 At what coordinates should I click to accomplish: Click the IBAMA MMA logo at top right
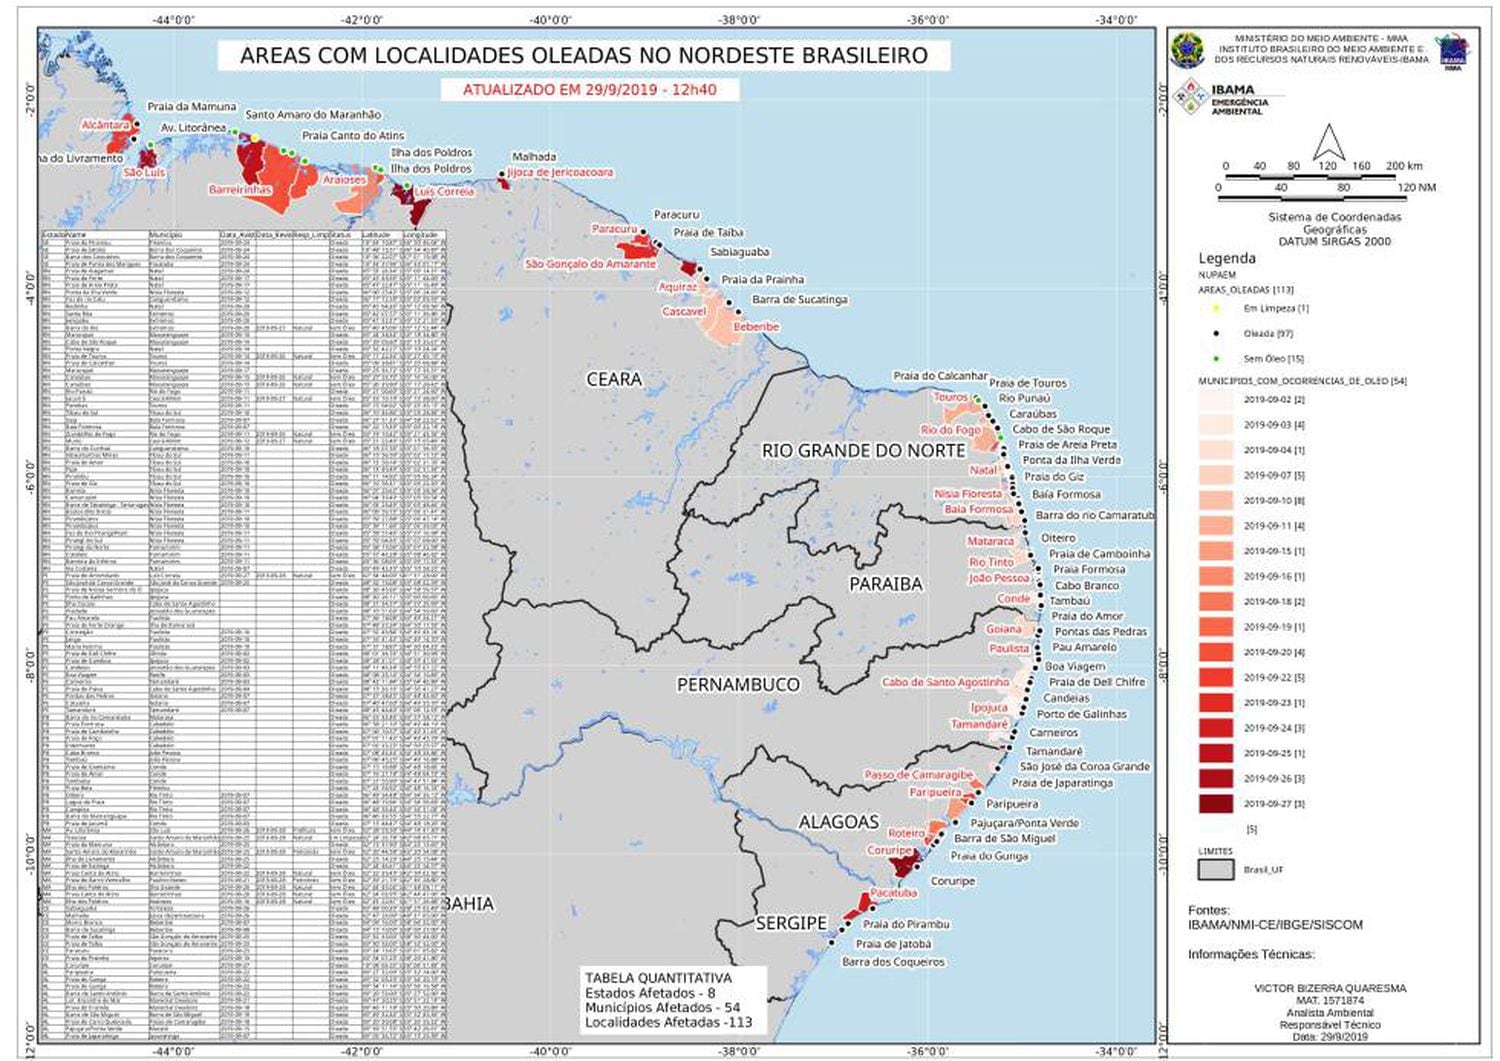point(1452,51)
